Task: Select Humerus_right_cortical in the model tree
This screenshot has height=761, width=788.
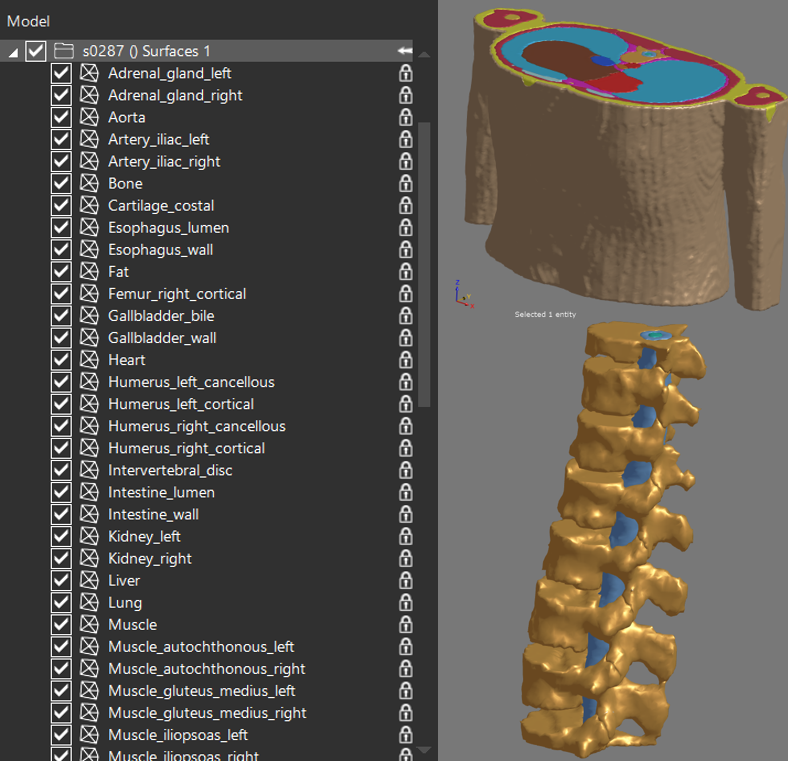Action: tap(186, 448)
